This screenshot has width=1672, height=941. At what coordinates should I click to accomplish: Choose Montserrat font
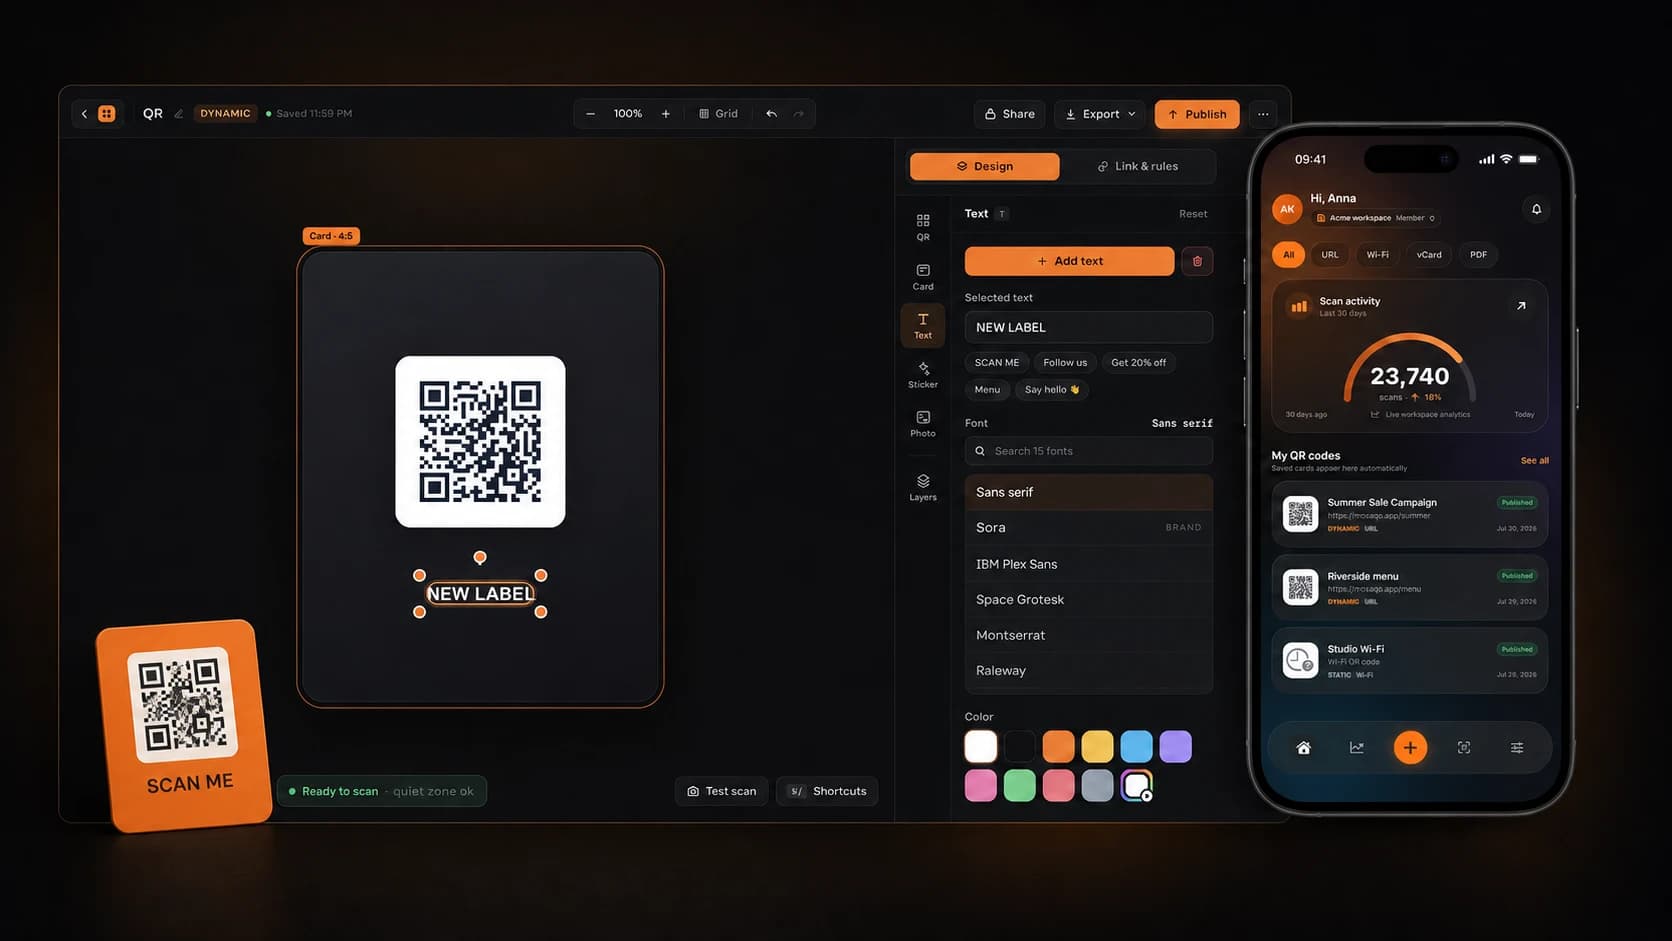tap(1088, 635)
